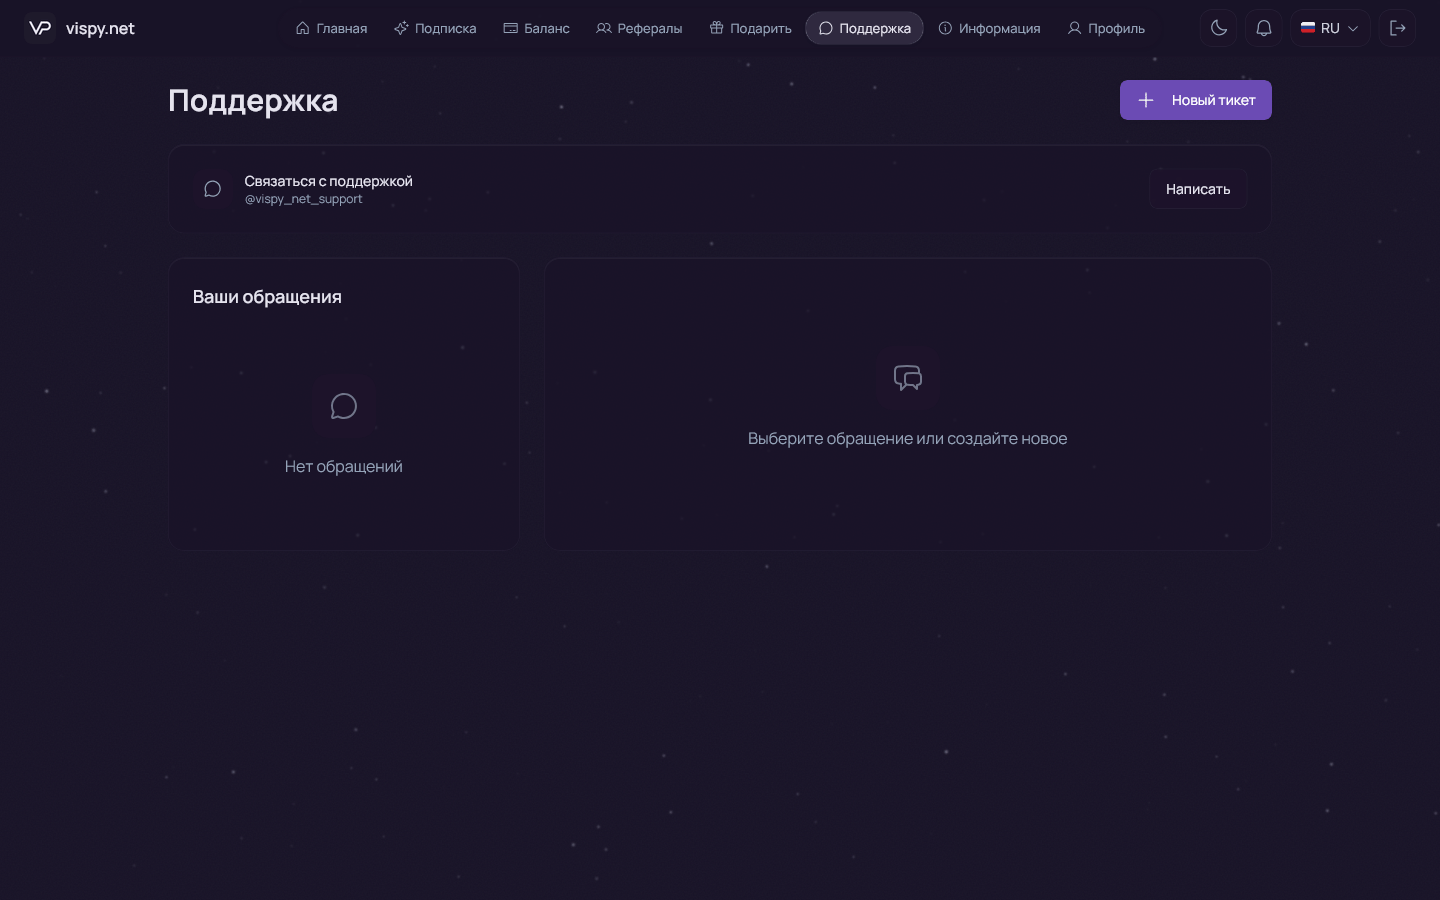Open the Информация info page
This screenshot has width=1440, height=900.
click(989, 28)
